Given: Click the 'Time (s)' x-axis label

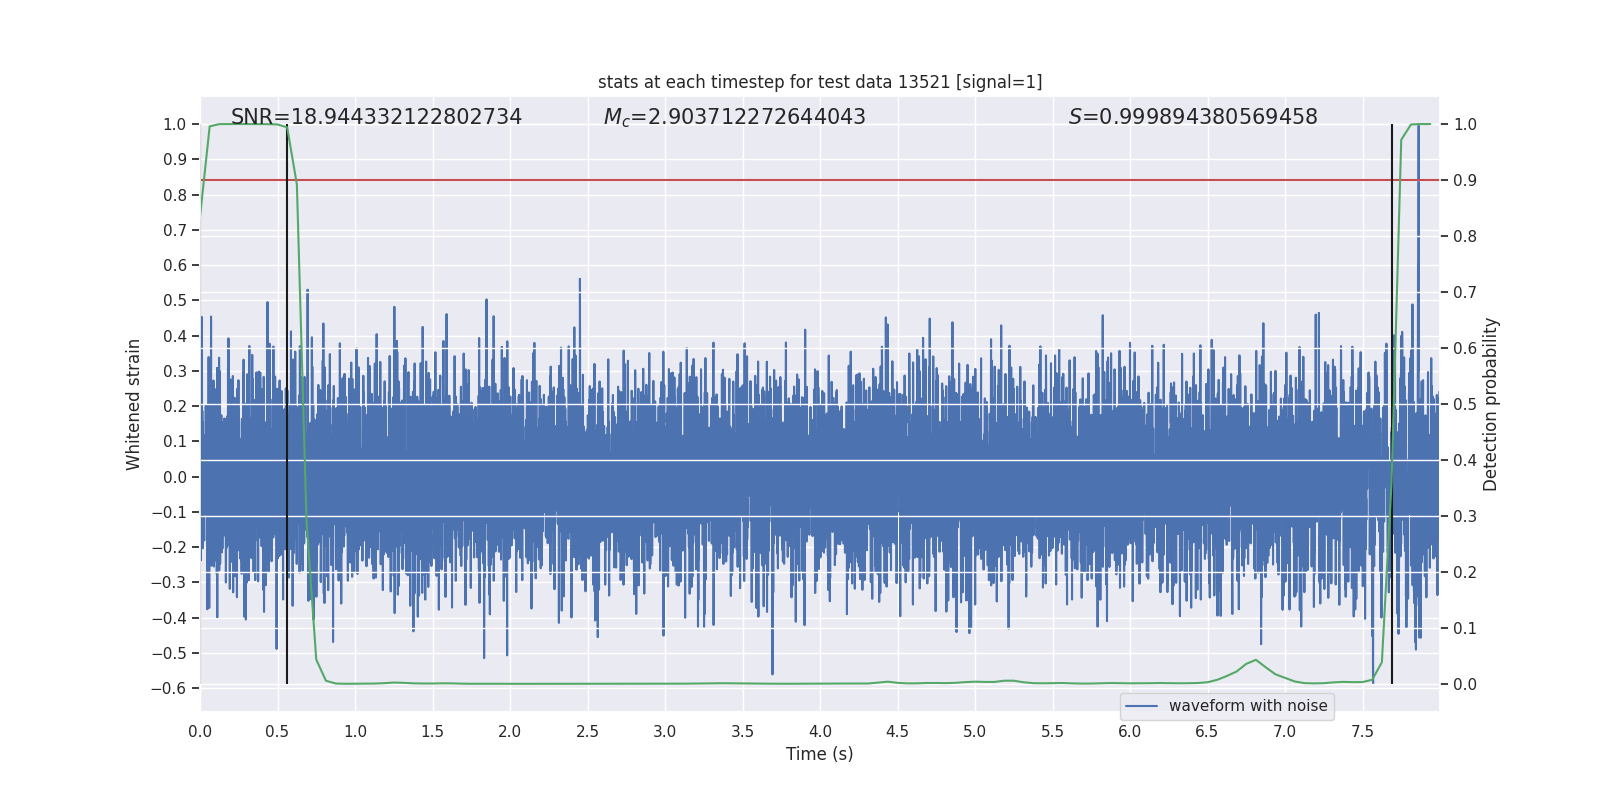Looking at the screenshot, I should click(x=819, y=754).
